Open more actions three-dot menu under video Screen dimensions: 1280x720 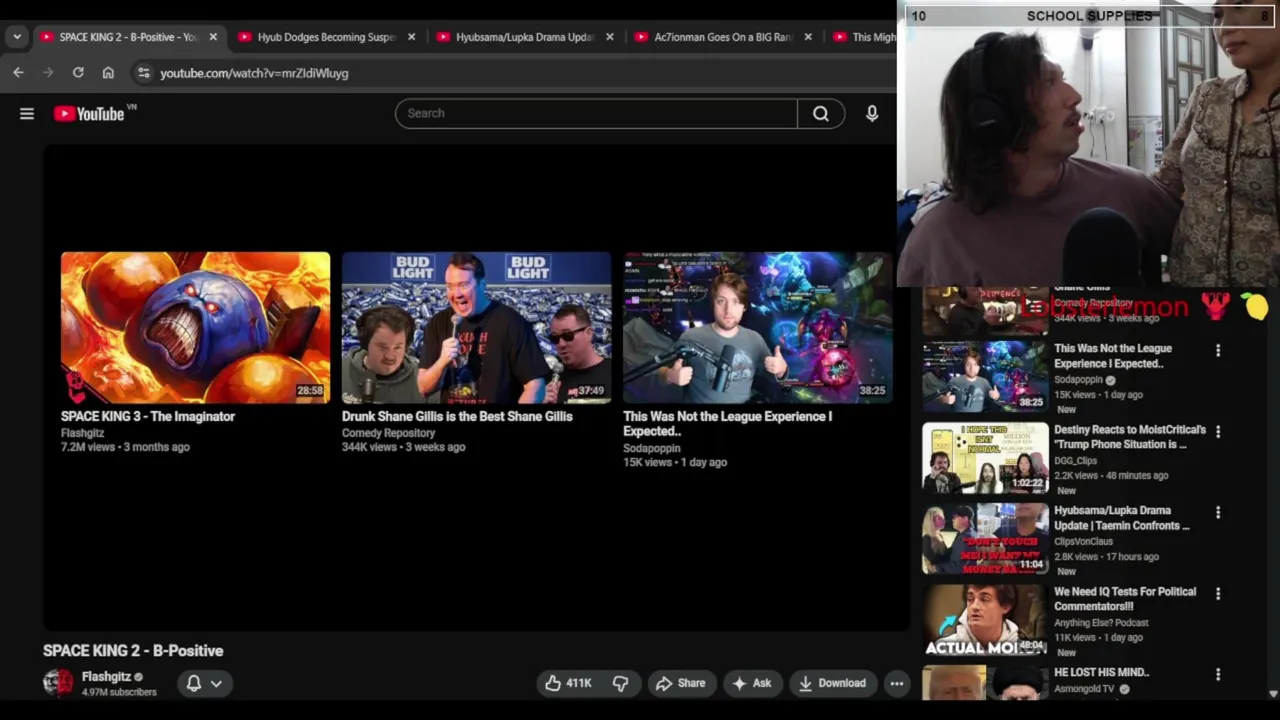point(897,683)
